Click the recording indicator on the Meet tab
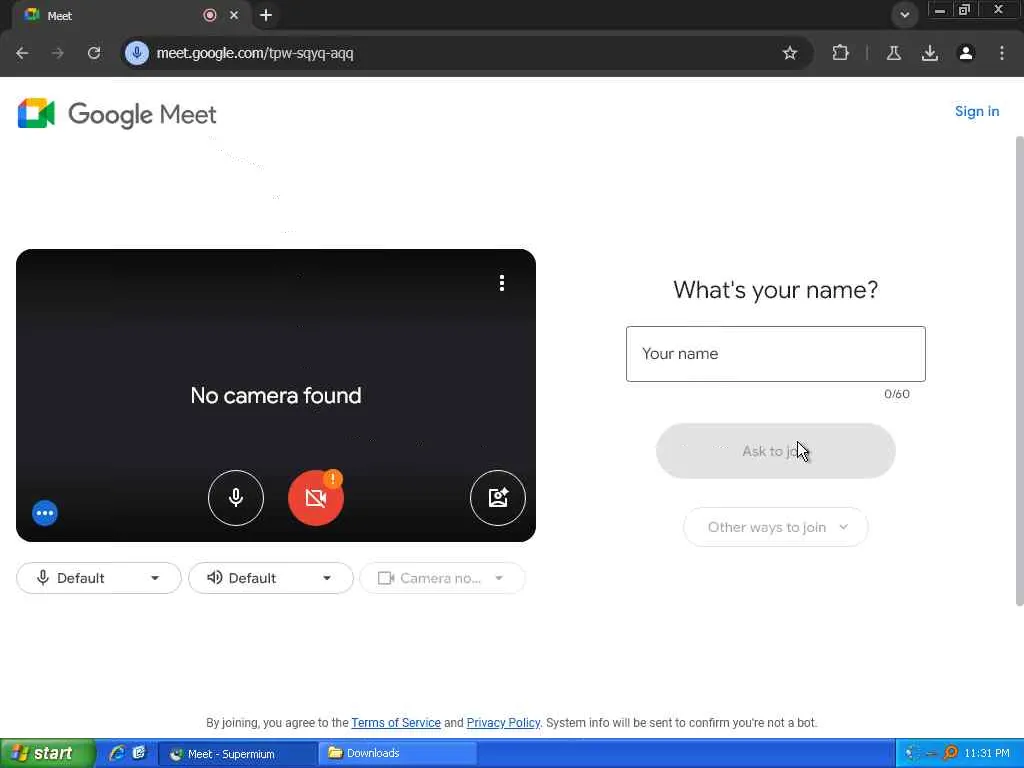Screen dimensions: 1024x768 210,15
